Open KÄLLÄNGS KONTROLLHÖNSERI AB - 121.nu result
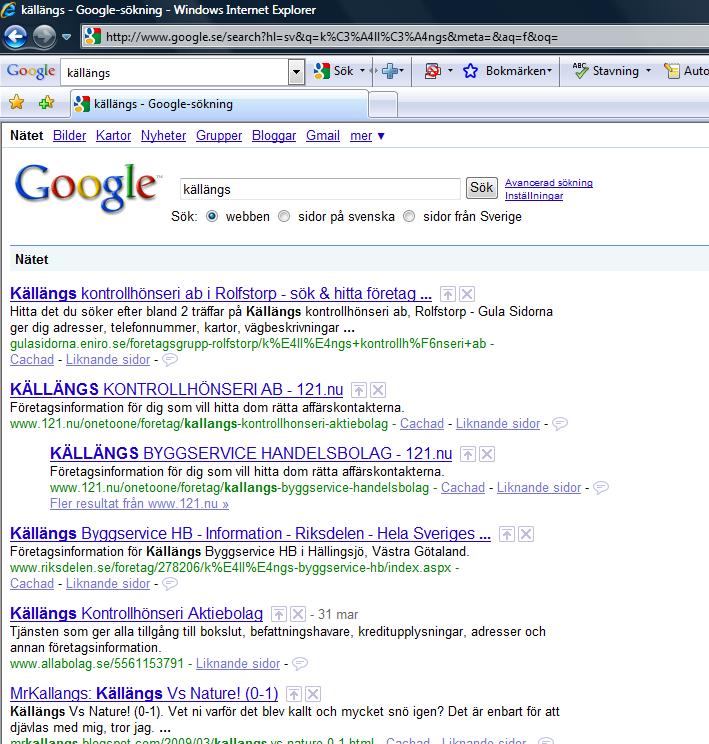709x744 pixels. tap(177, 390)
